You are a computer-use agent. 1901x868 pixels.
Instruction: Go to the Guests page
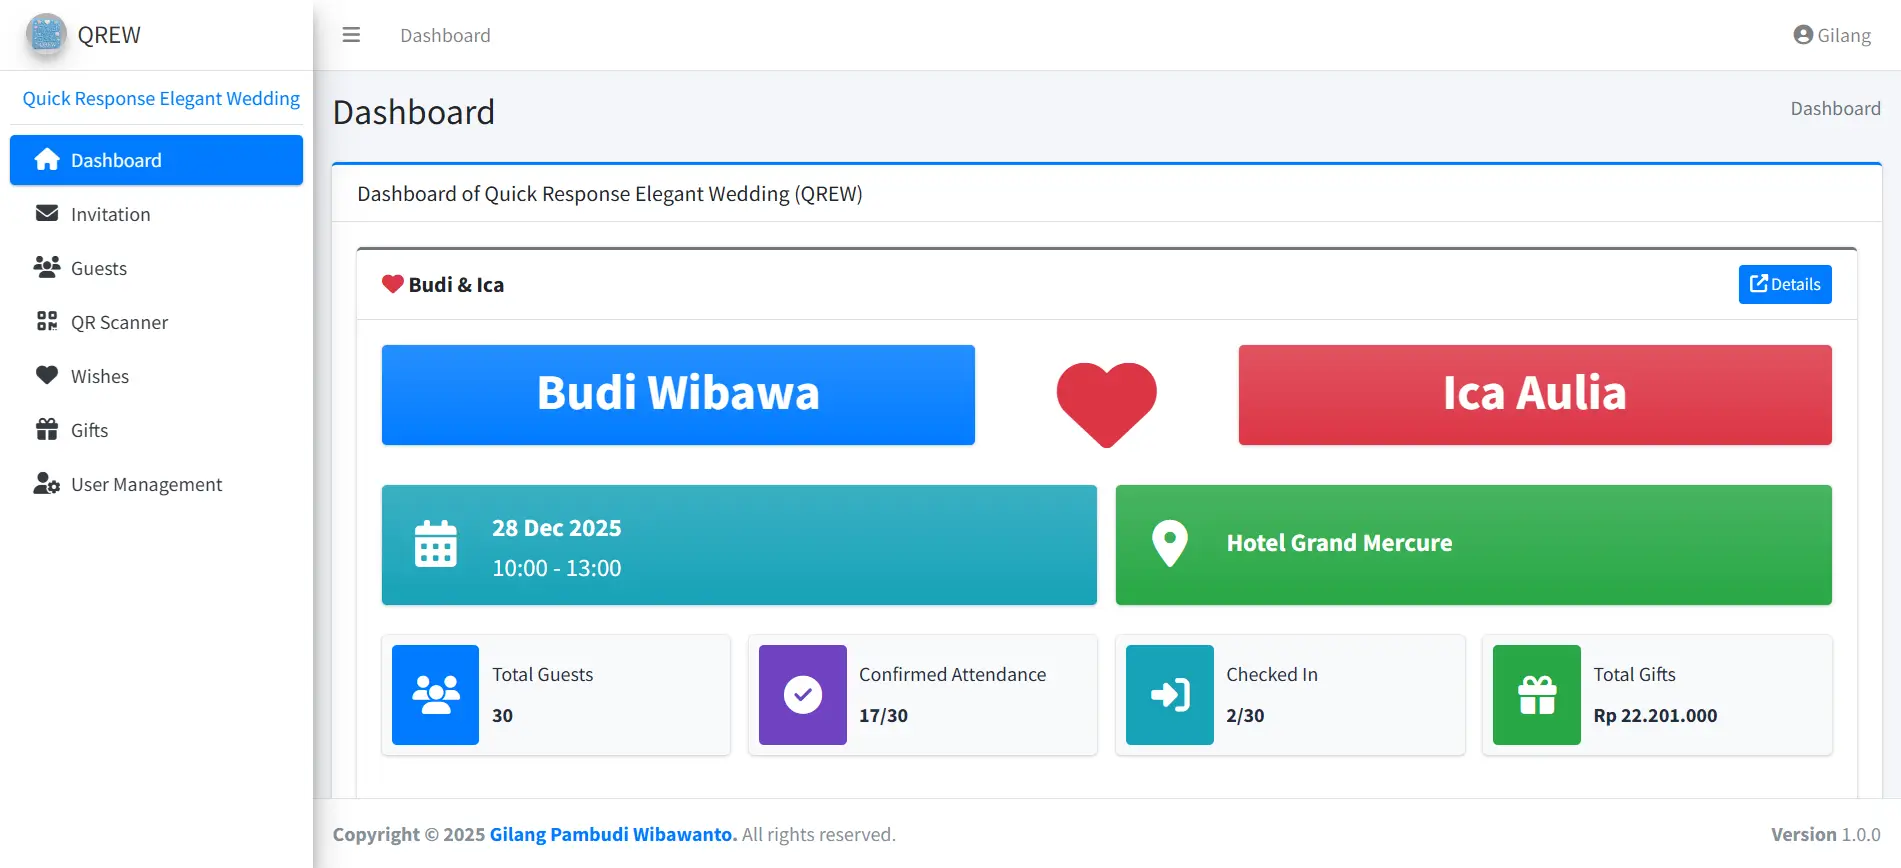click(x=98, y=268)
